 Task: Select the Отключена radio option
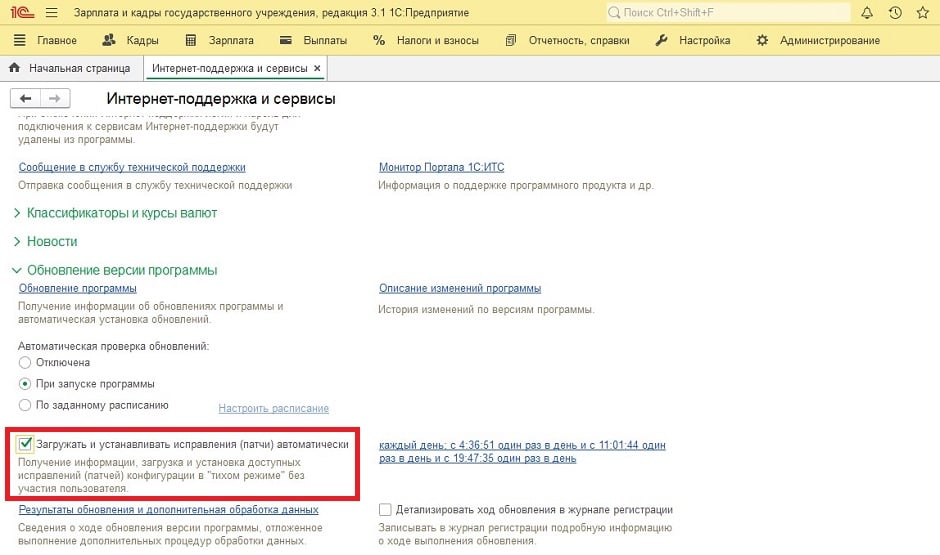[25, 363]
